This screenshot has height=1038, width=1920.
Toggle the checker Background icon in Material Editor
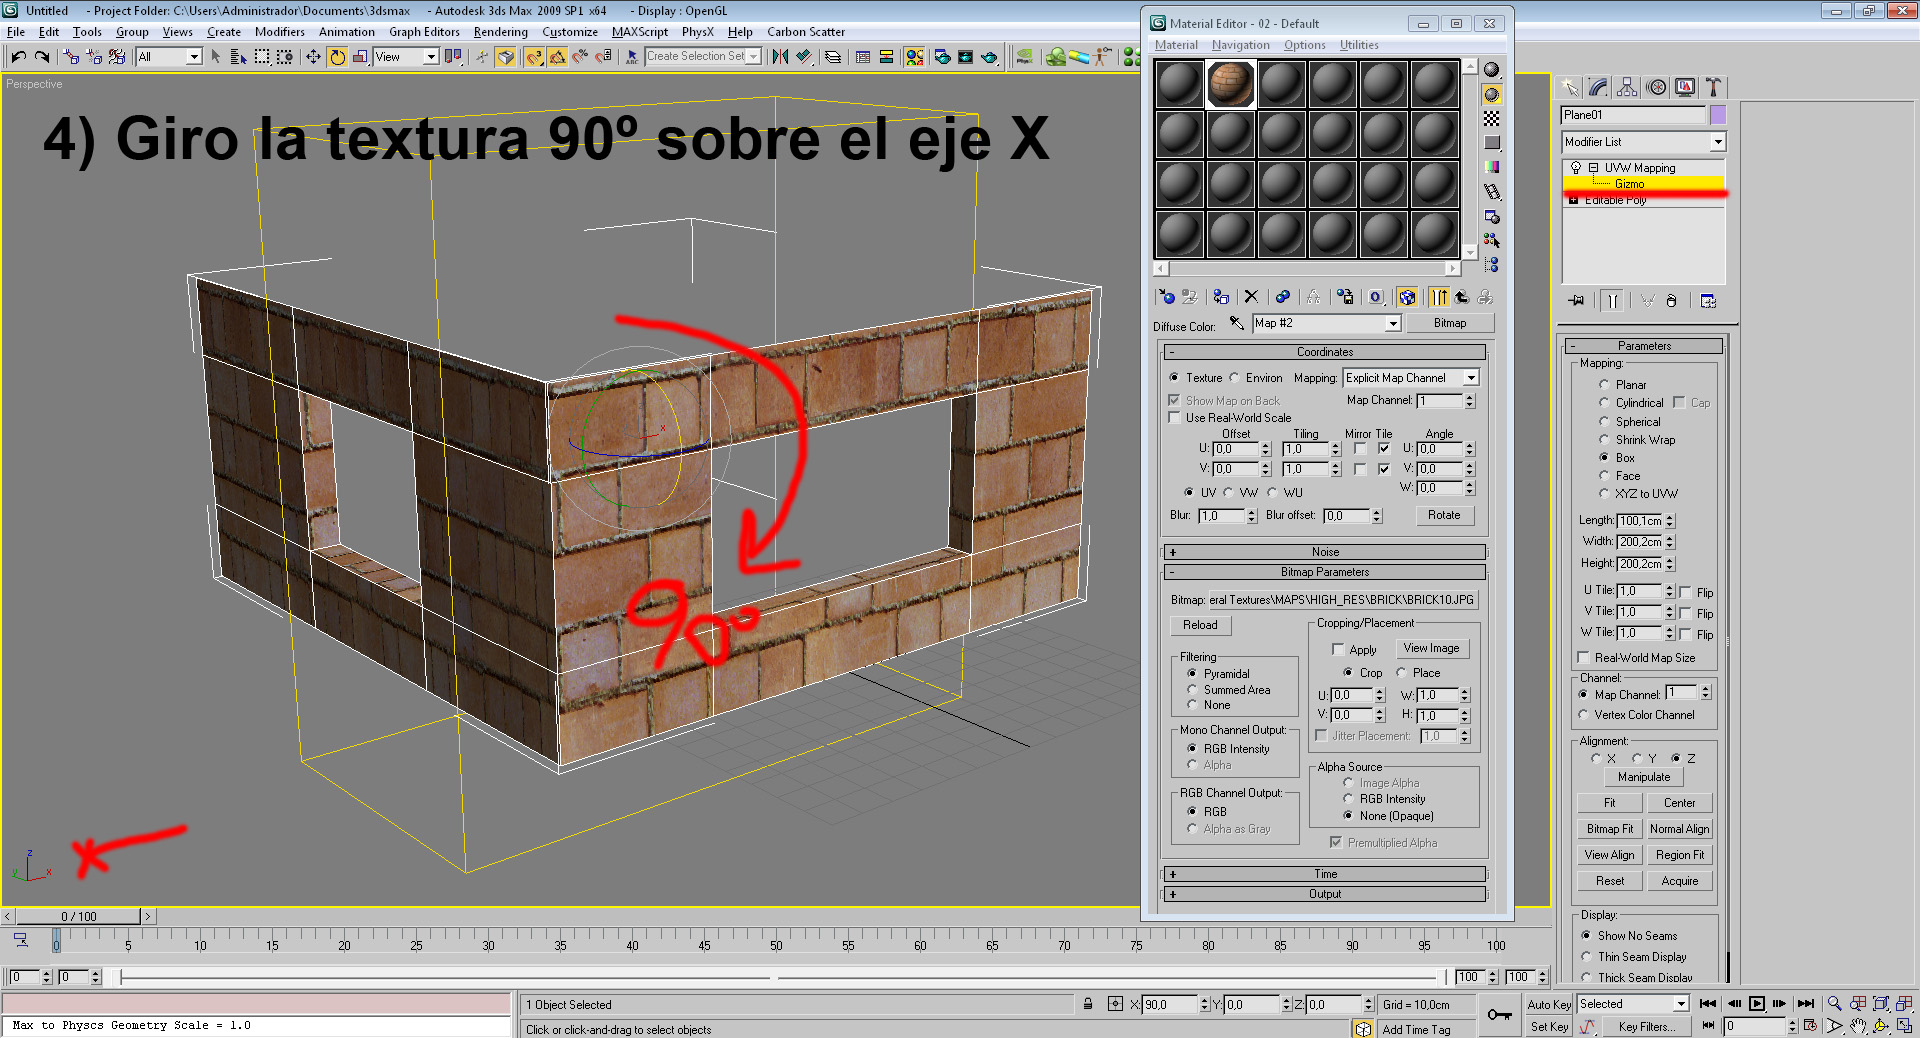[x=1492, y=118]
